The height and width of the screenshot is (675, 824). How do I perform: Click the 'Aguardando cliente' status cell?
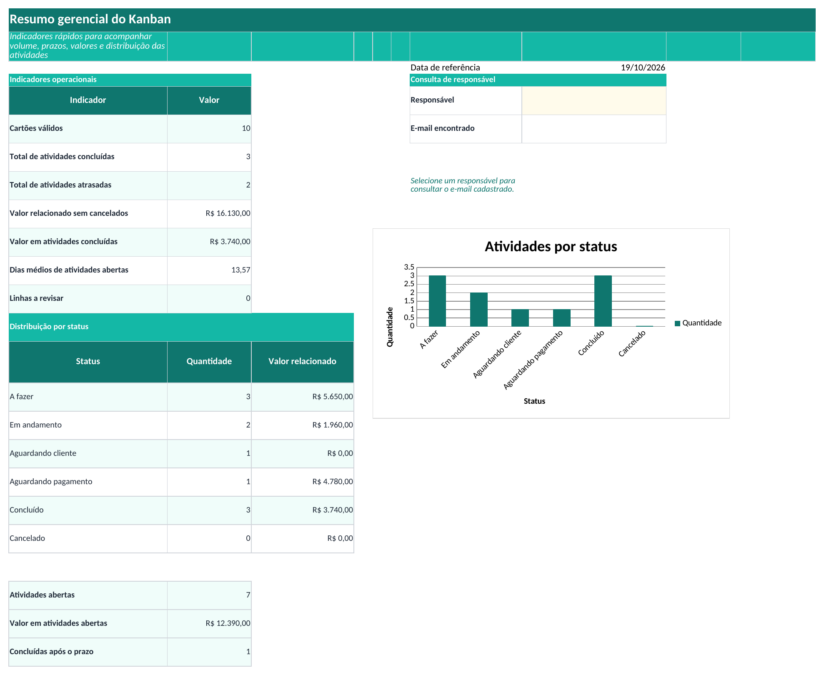point(88,454)
